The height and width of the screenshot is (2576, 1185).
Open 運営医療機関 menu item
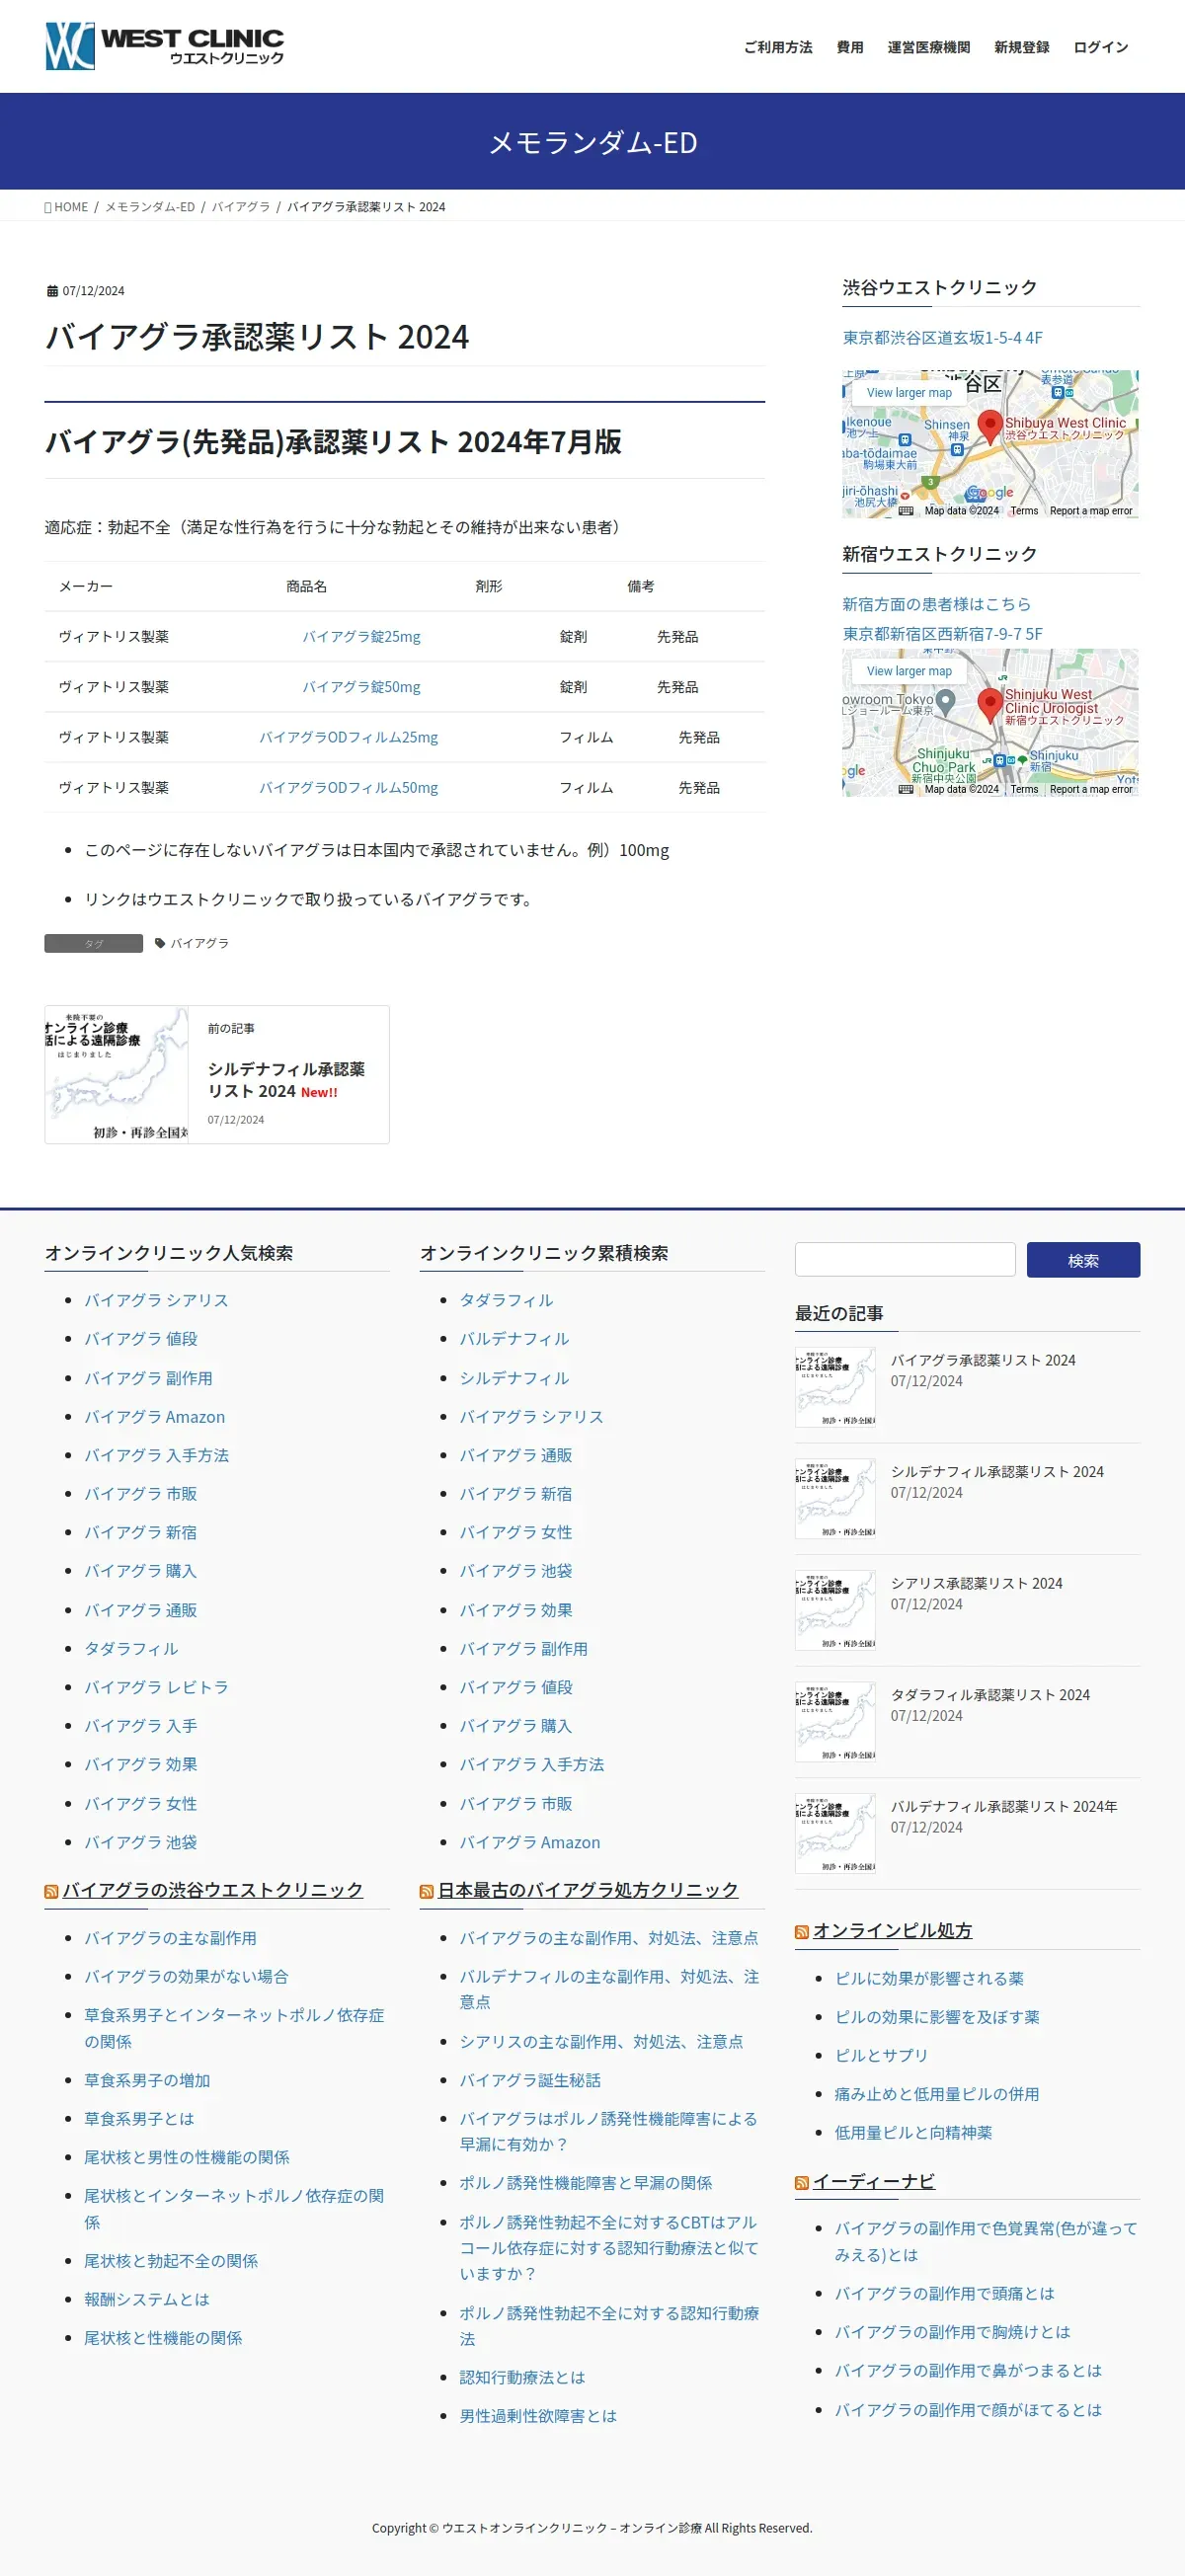coord(929,47)
